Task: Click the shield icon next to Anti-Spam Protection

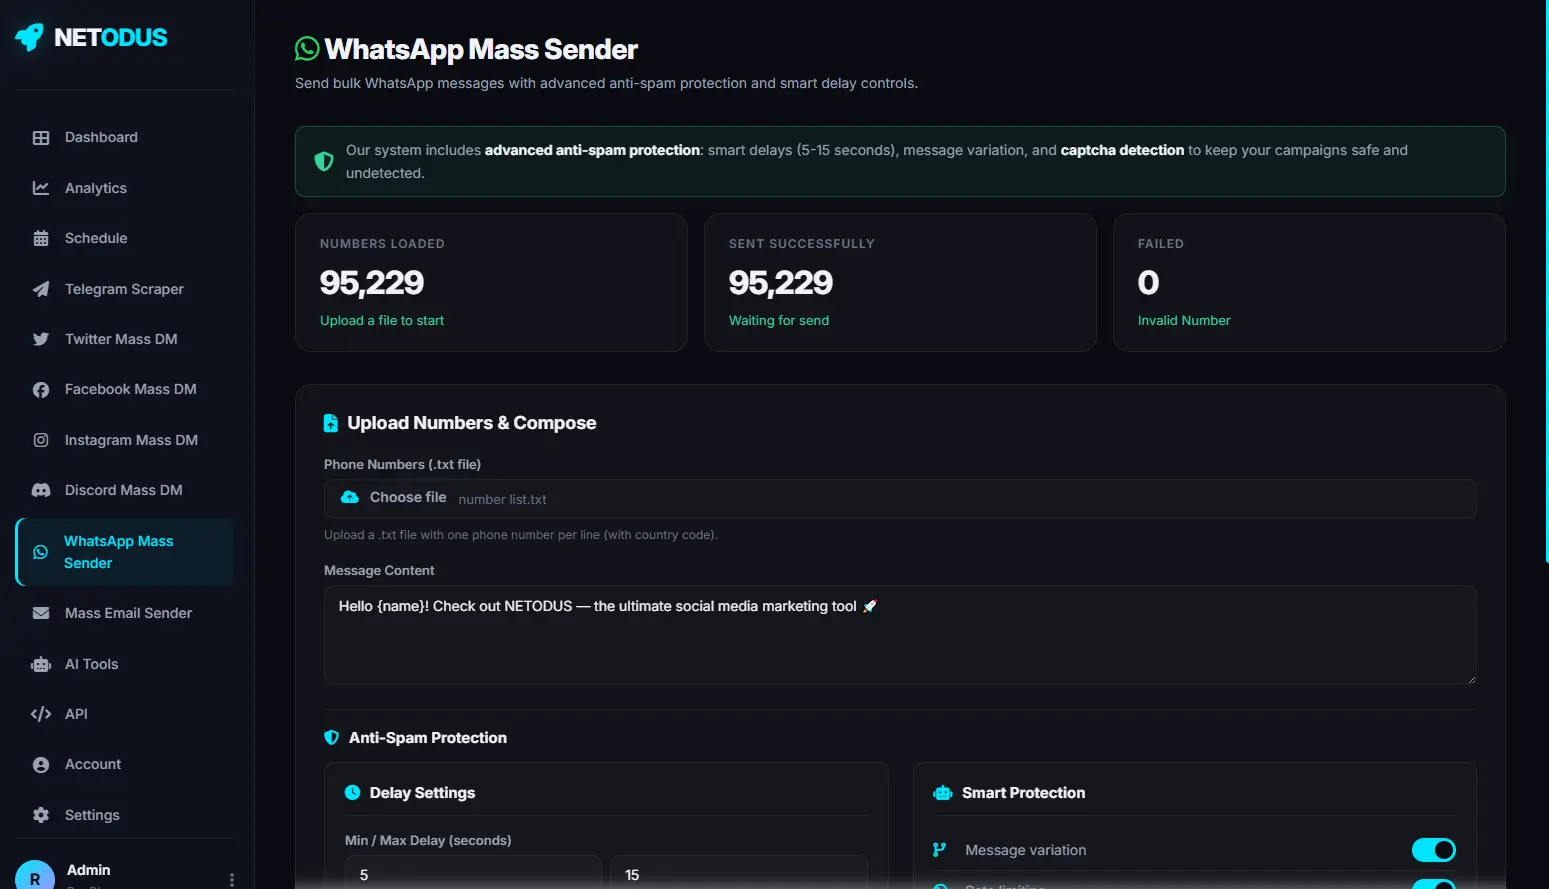Action: point(332,738)
